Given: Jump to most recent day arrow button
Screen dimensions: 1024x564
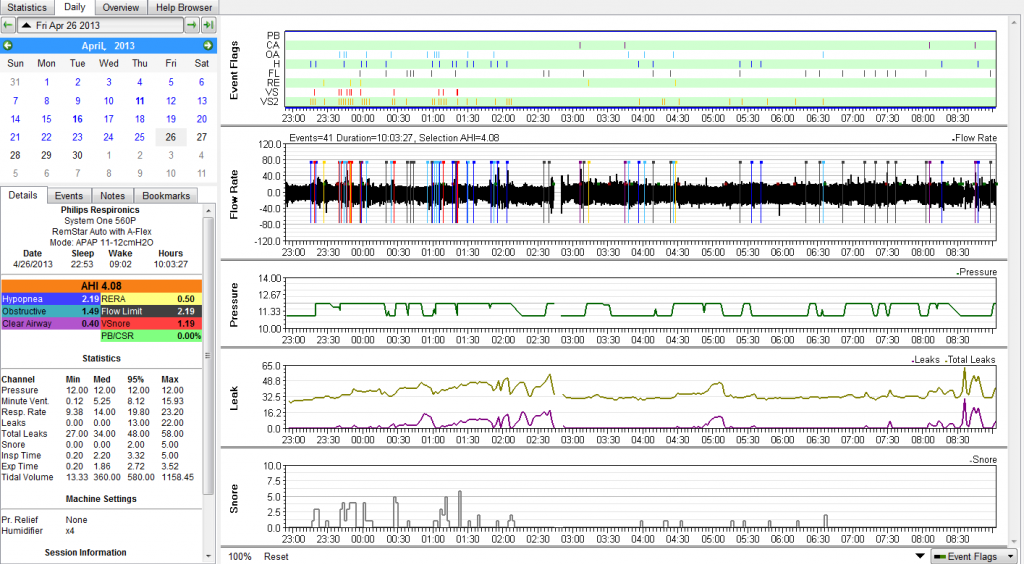Looking at the screenshot, I should pos(206,25).
